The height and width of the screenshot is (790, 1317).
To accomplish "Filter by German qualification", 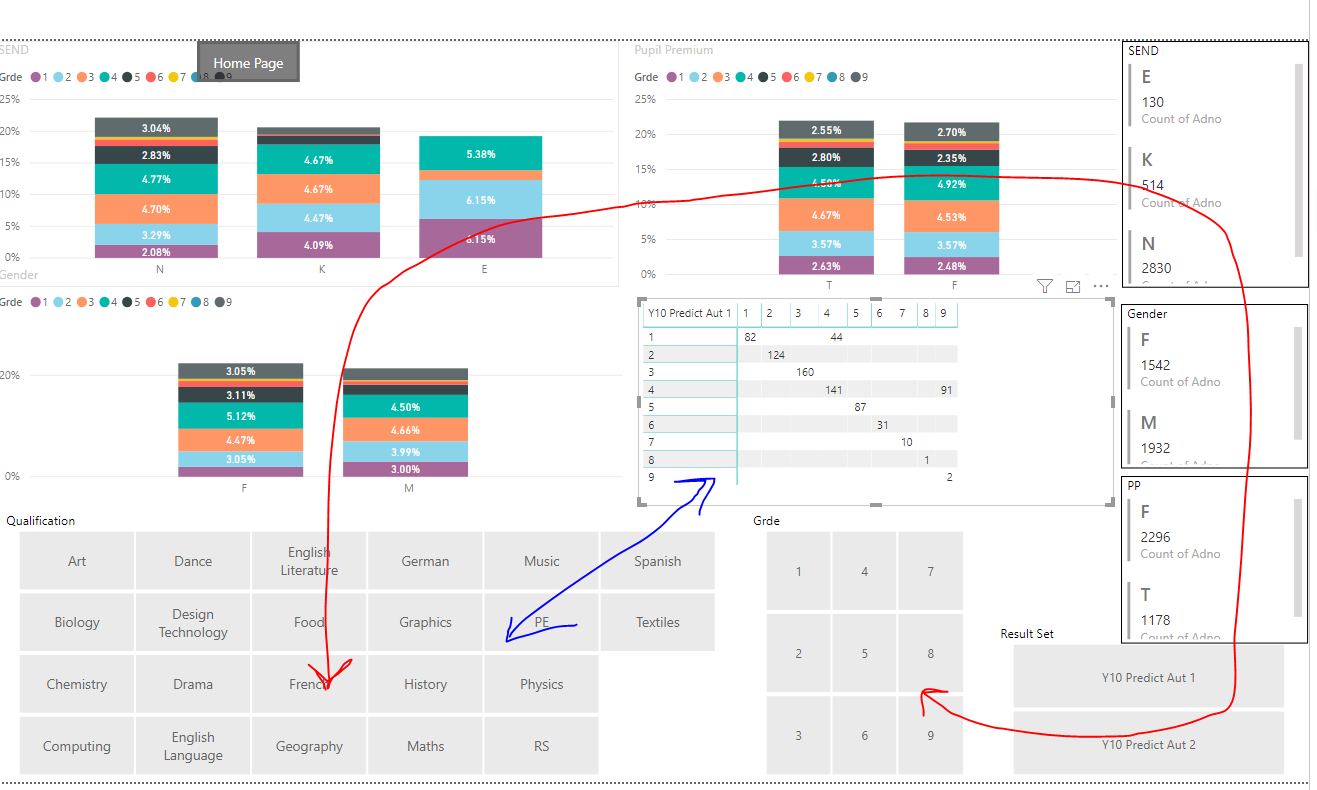I will (x=425, y=561).
